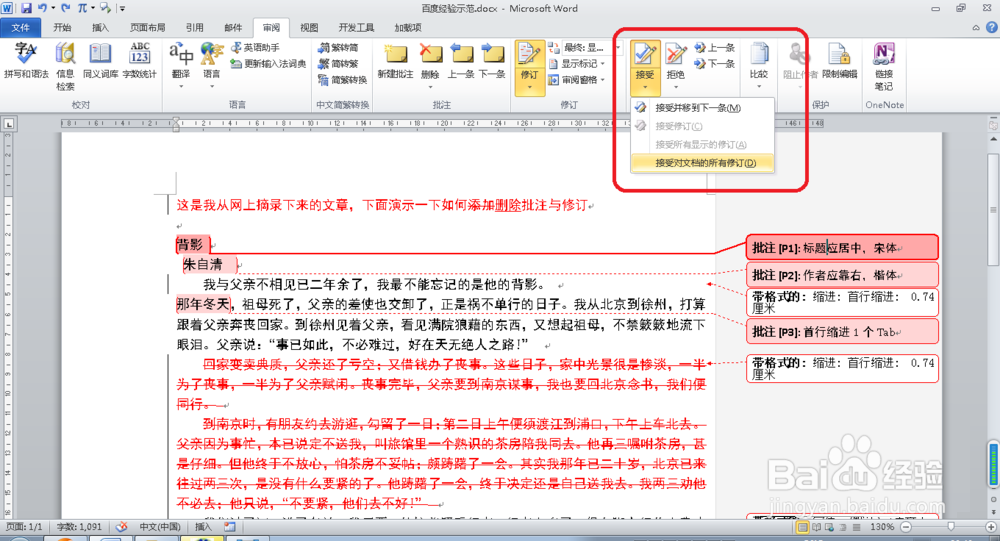Minimize the ribbon with the caret button
Image resolution: width=1000 pixels, height=541 pixels.
(976, 27)
